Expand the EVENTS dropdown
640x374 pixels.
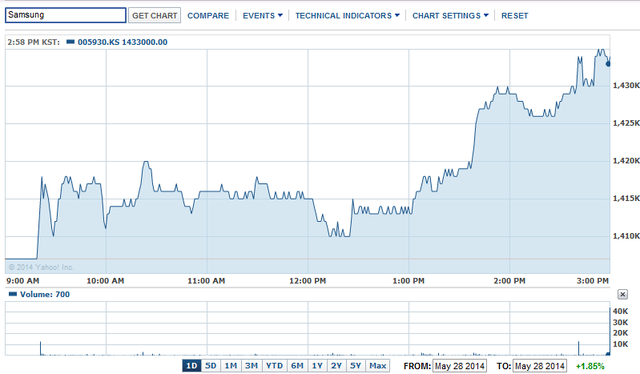pos(262,16)
